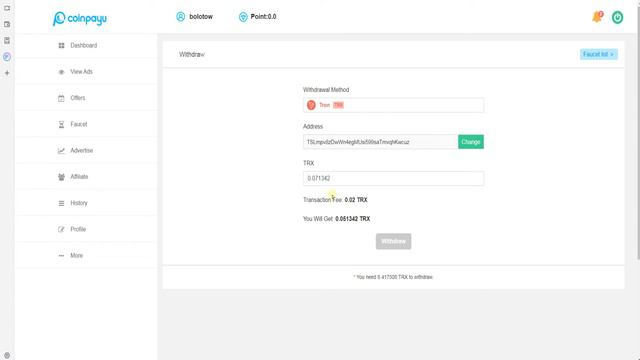The image size is (640, 360).
Task: Click the TRX amount field
Action: 393,178
